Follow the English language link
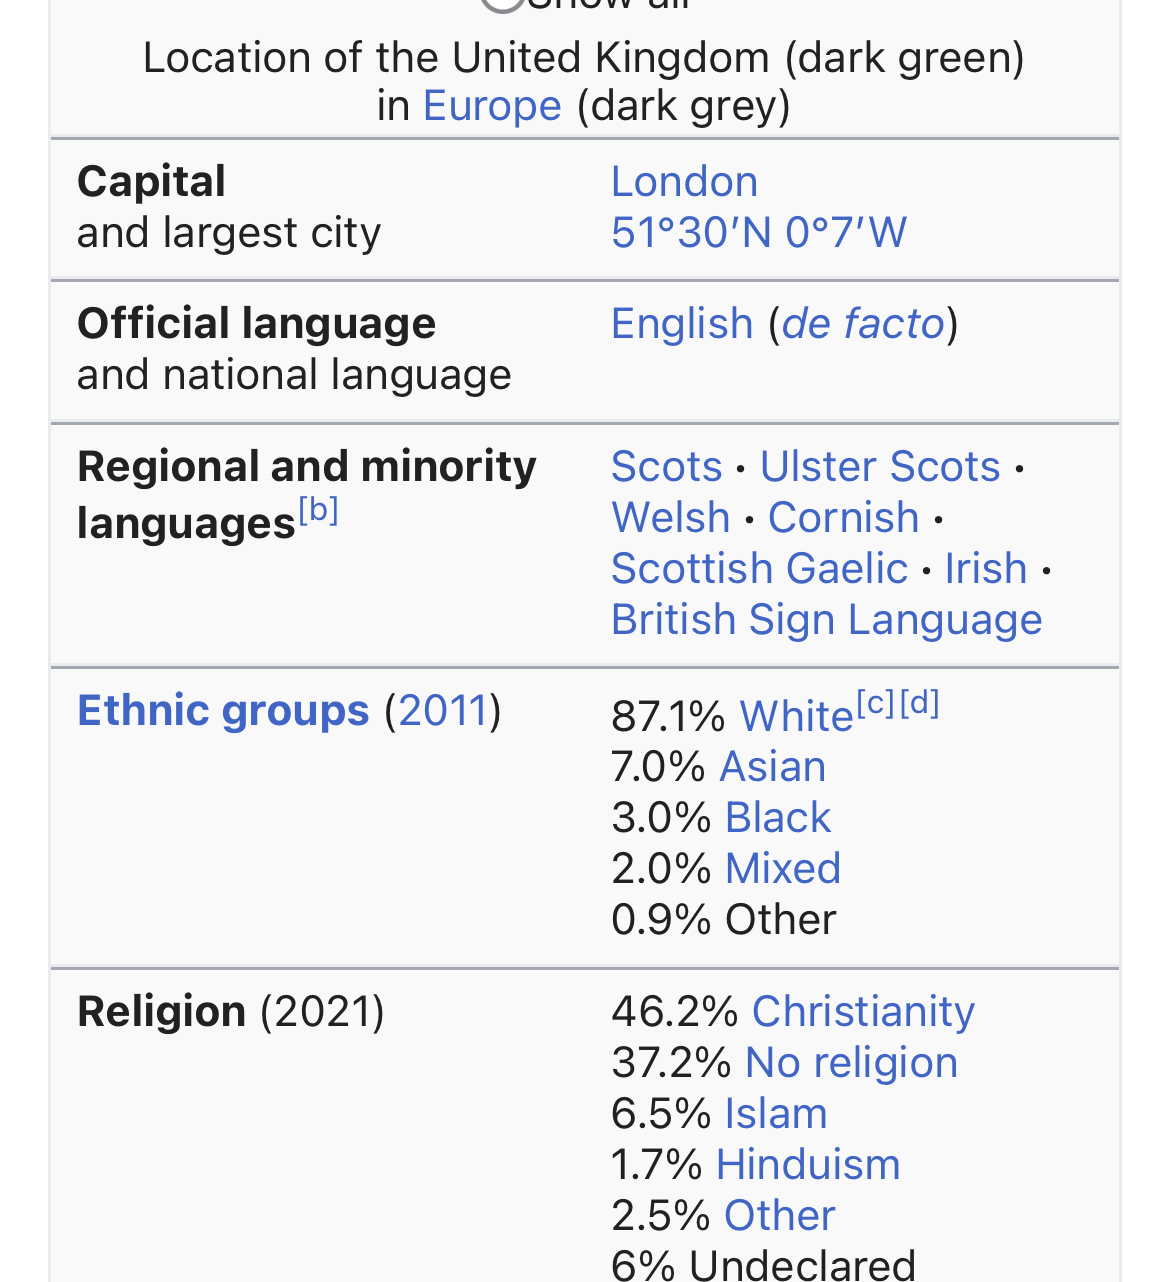 [682, 324]
